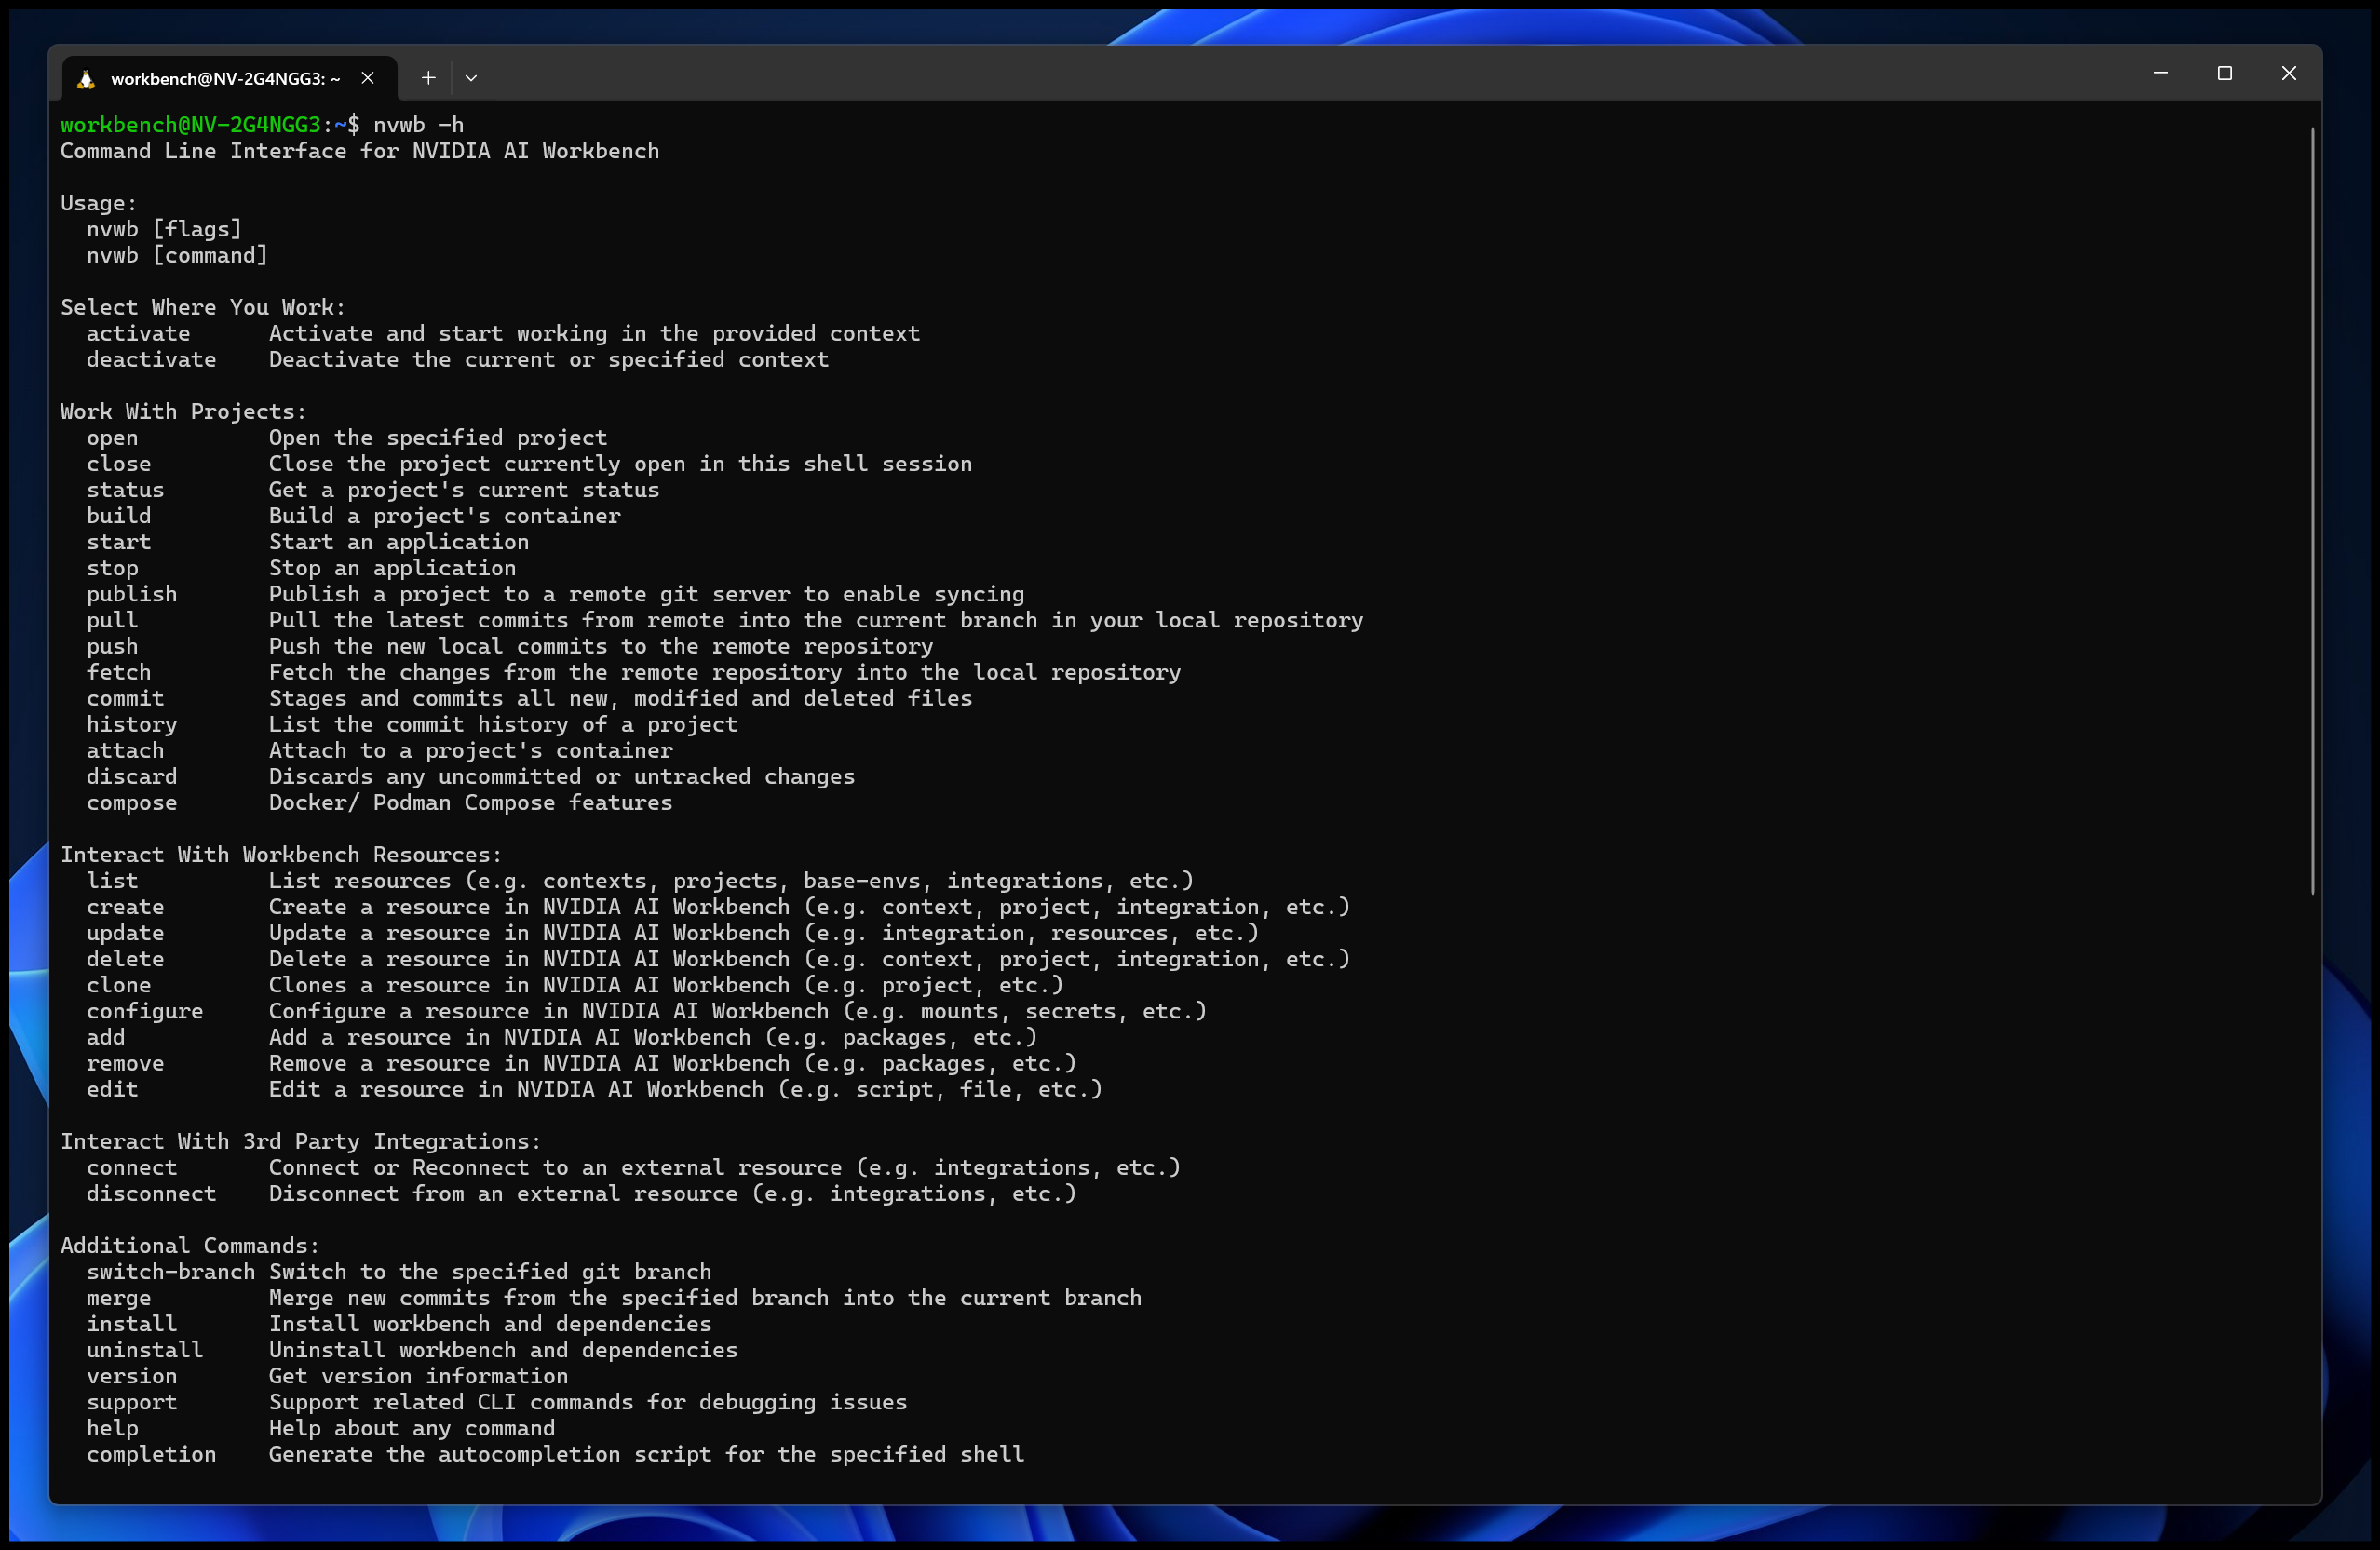The width and height of the screenshot is (2380, 1550).
Task: Click the connect entry under 3rd Party Integrations
Action: point(131,1167)
